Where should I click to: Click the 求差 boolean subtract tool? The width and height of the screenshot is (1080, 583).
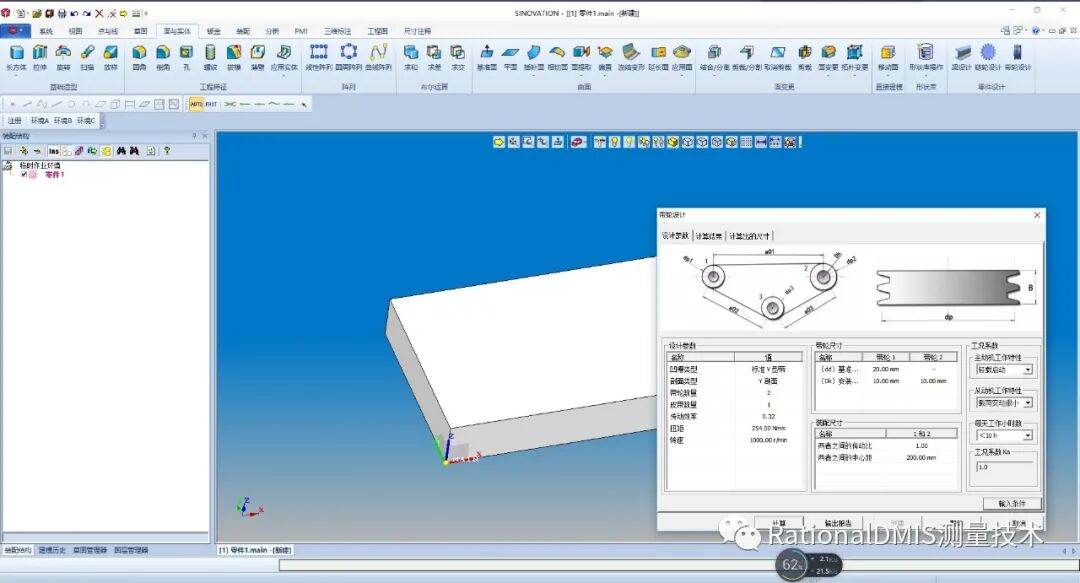point(434,57)
